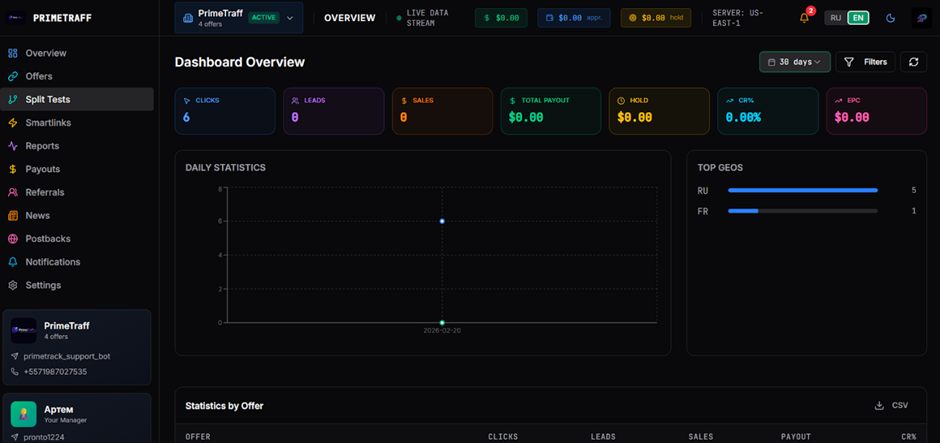940x443 pixels.
Task: Open the Filters panel
Action: tap(865, 62)
